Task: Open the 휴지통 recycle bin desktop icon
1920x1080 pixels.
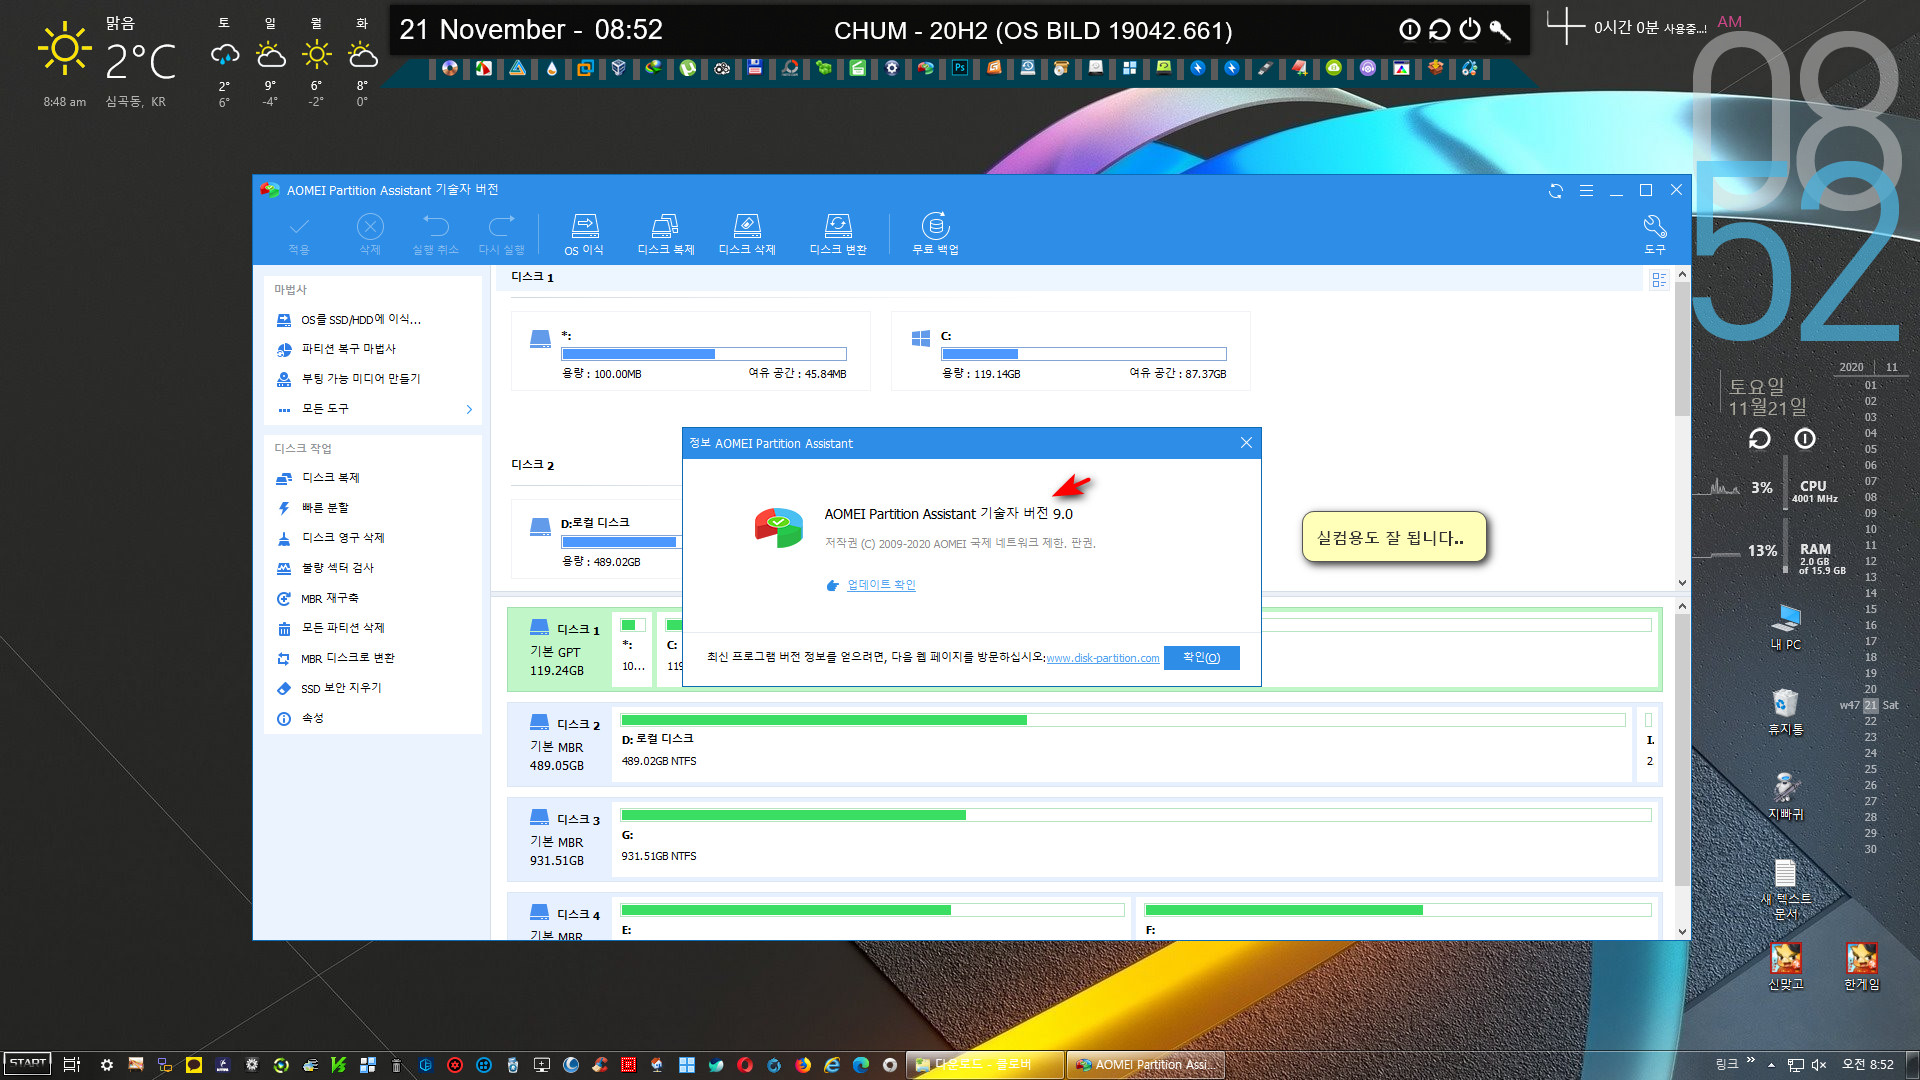Action: (1785, 713)
